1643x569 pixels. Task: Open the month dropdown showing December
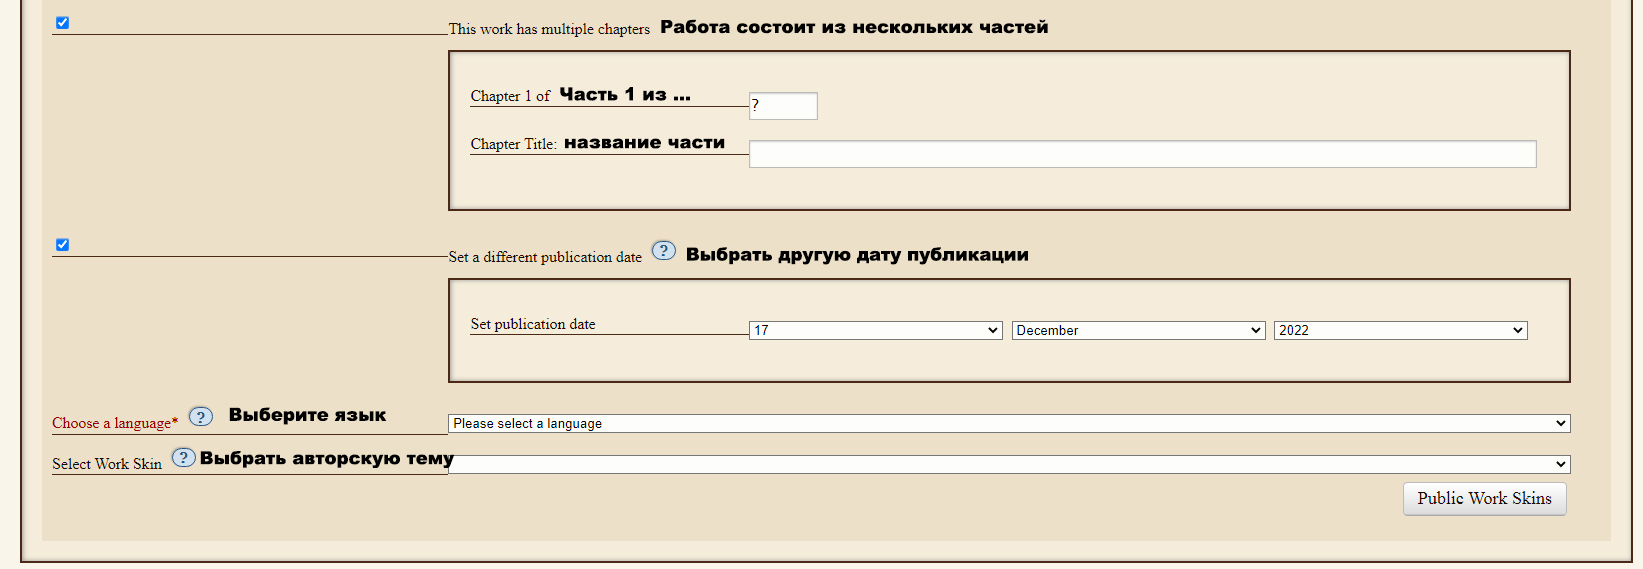point(1139,330)
